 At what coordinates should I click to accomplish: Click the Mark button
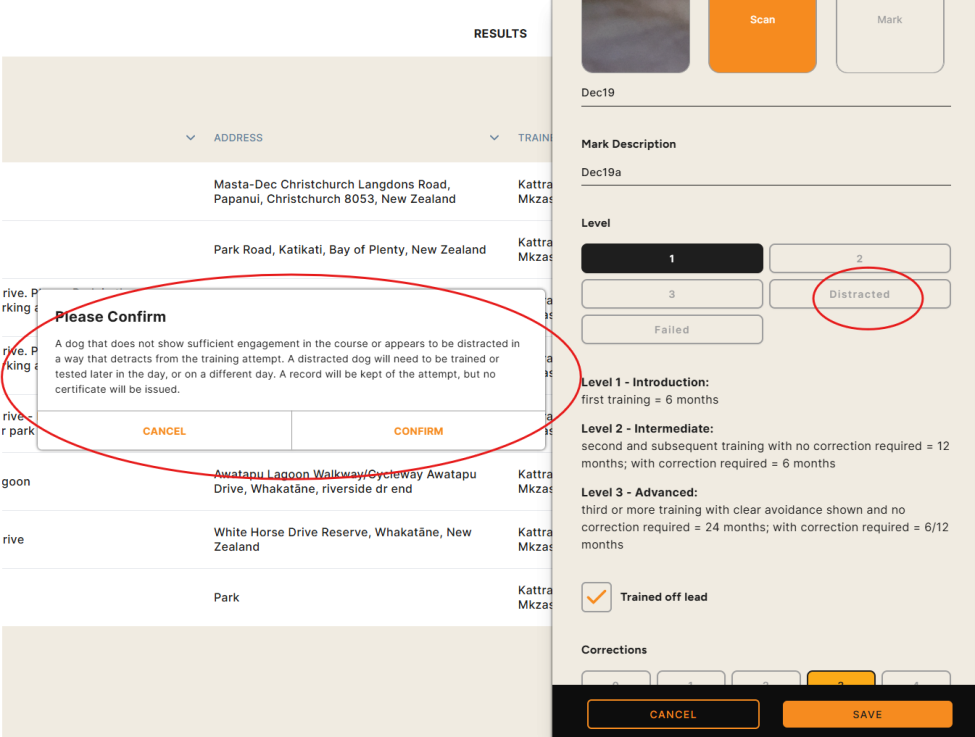[x=890, y=35]
